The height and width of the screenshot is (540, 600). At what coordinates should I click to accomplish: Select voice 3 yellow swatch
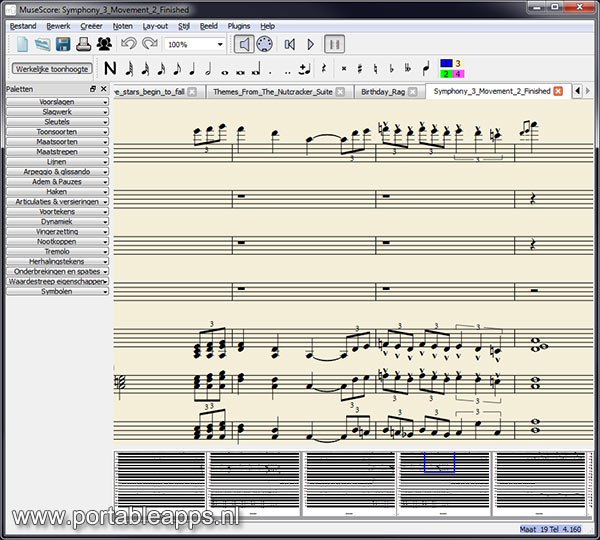click(x=458, y=63)
